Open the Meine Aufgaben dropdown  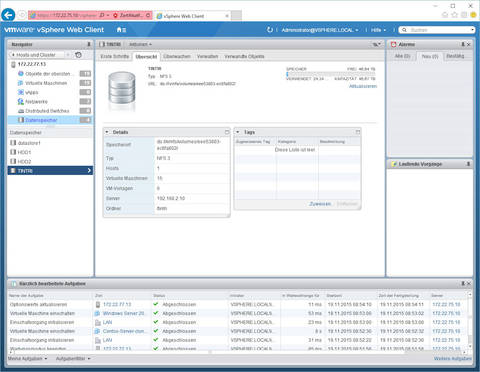tap(28, 359)
